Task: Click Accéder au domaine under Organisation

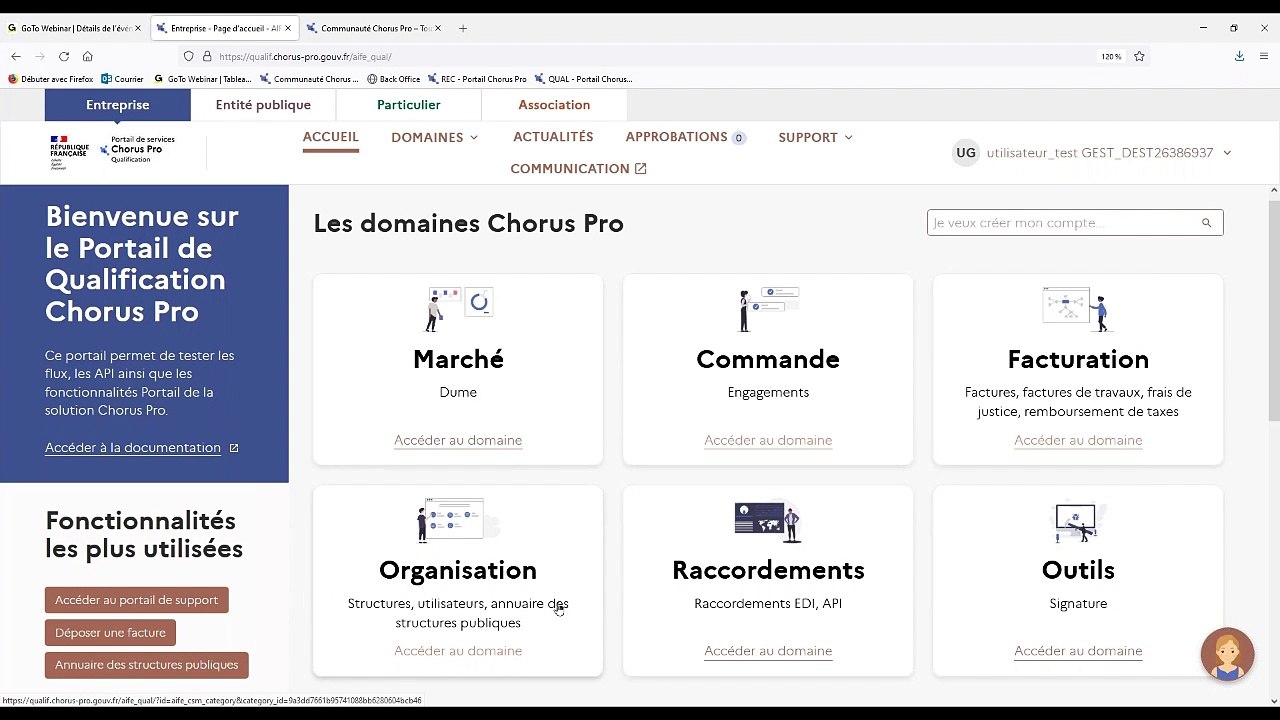Action: point(458,651)
